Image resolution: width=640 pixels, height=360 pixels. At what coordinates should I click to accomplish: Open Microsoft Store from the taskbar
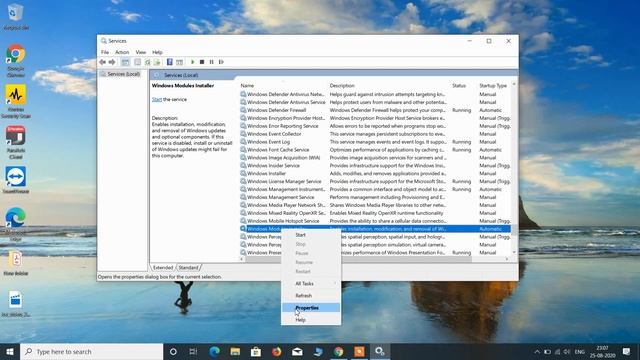click(256, 351)
